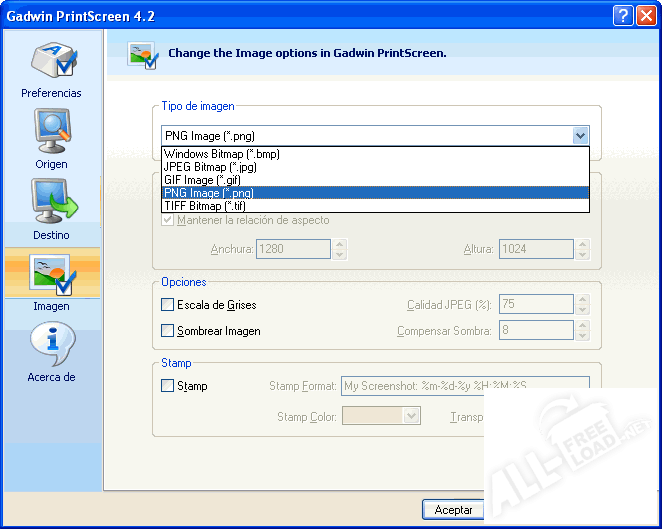
Task: Enable the Stamp checkbox
Action: click(x=168, y=386)
